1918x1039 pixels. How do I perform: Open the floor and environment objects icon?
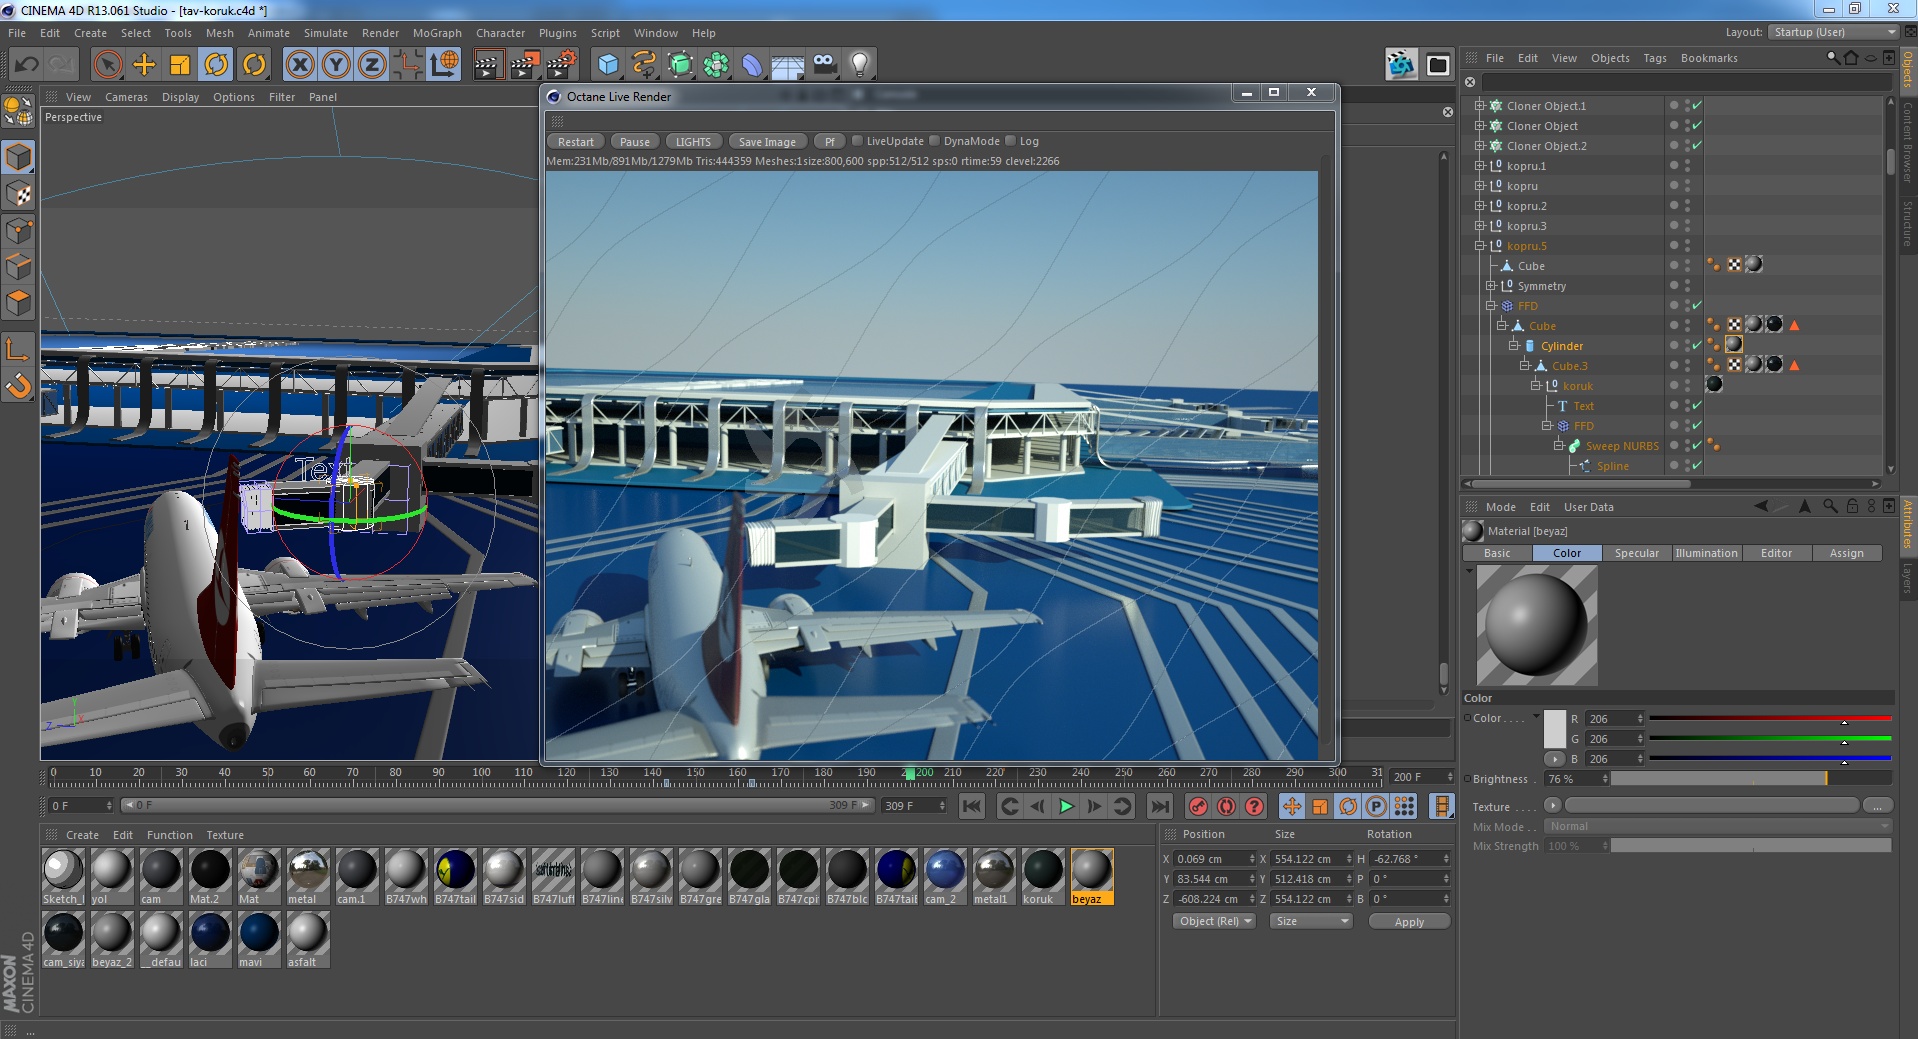[x=788, y=65]
